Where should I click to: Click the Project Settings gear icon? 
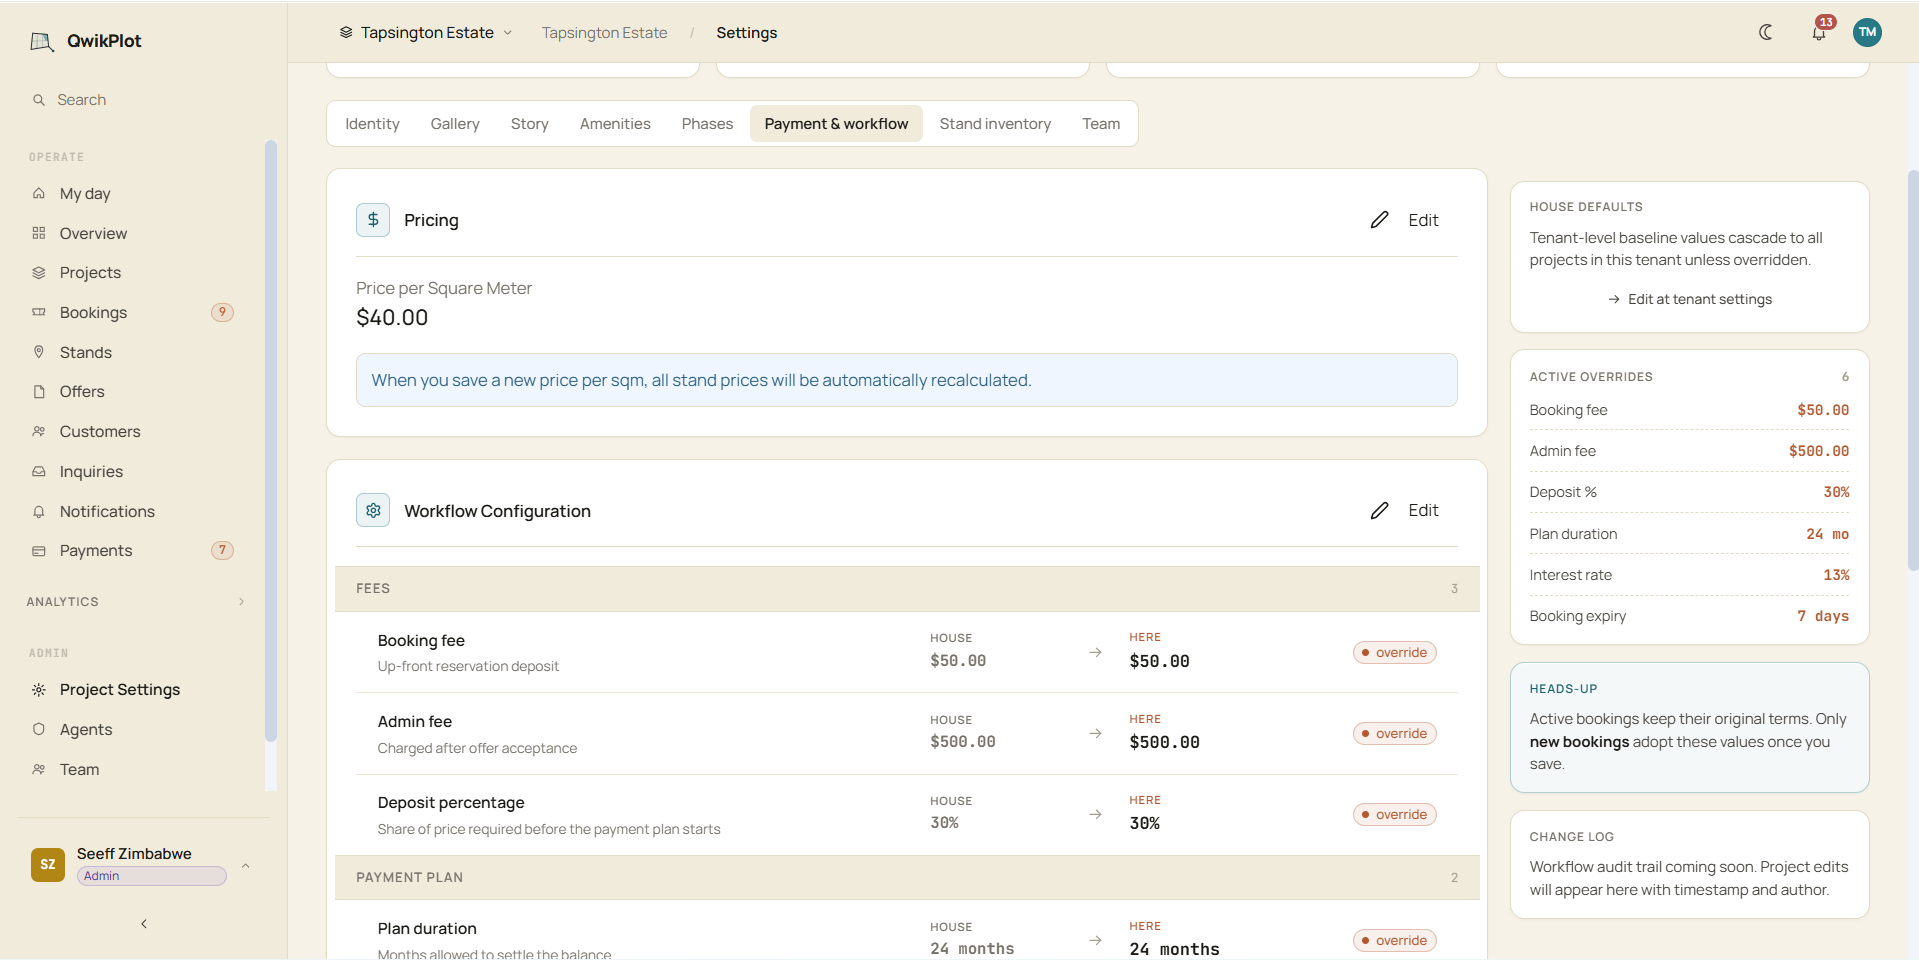(x=39, y=690)
